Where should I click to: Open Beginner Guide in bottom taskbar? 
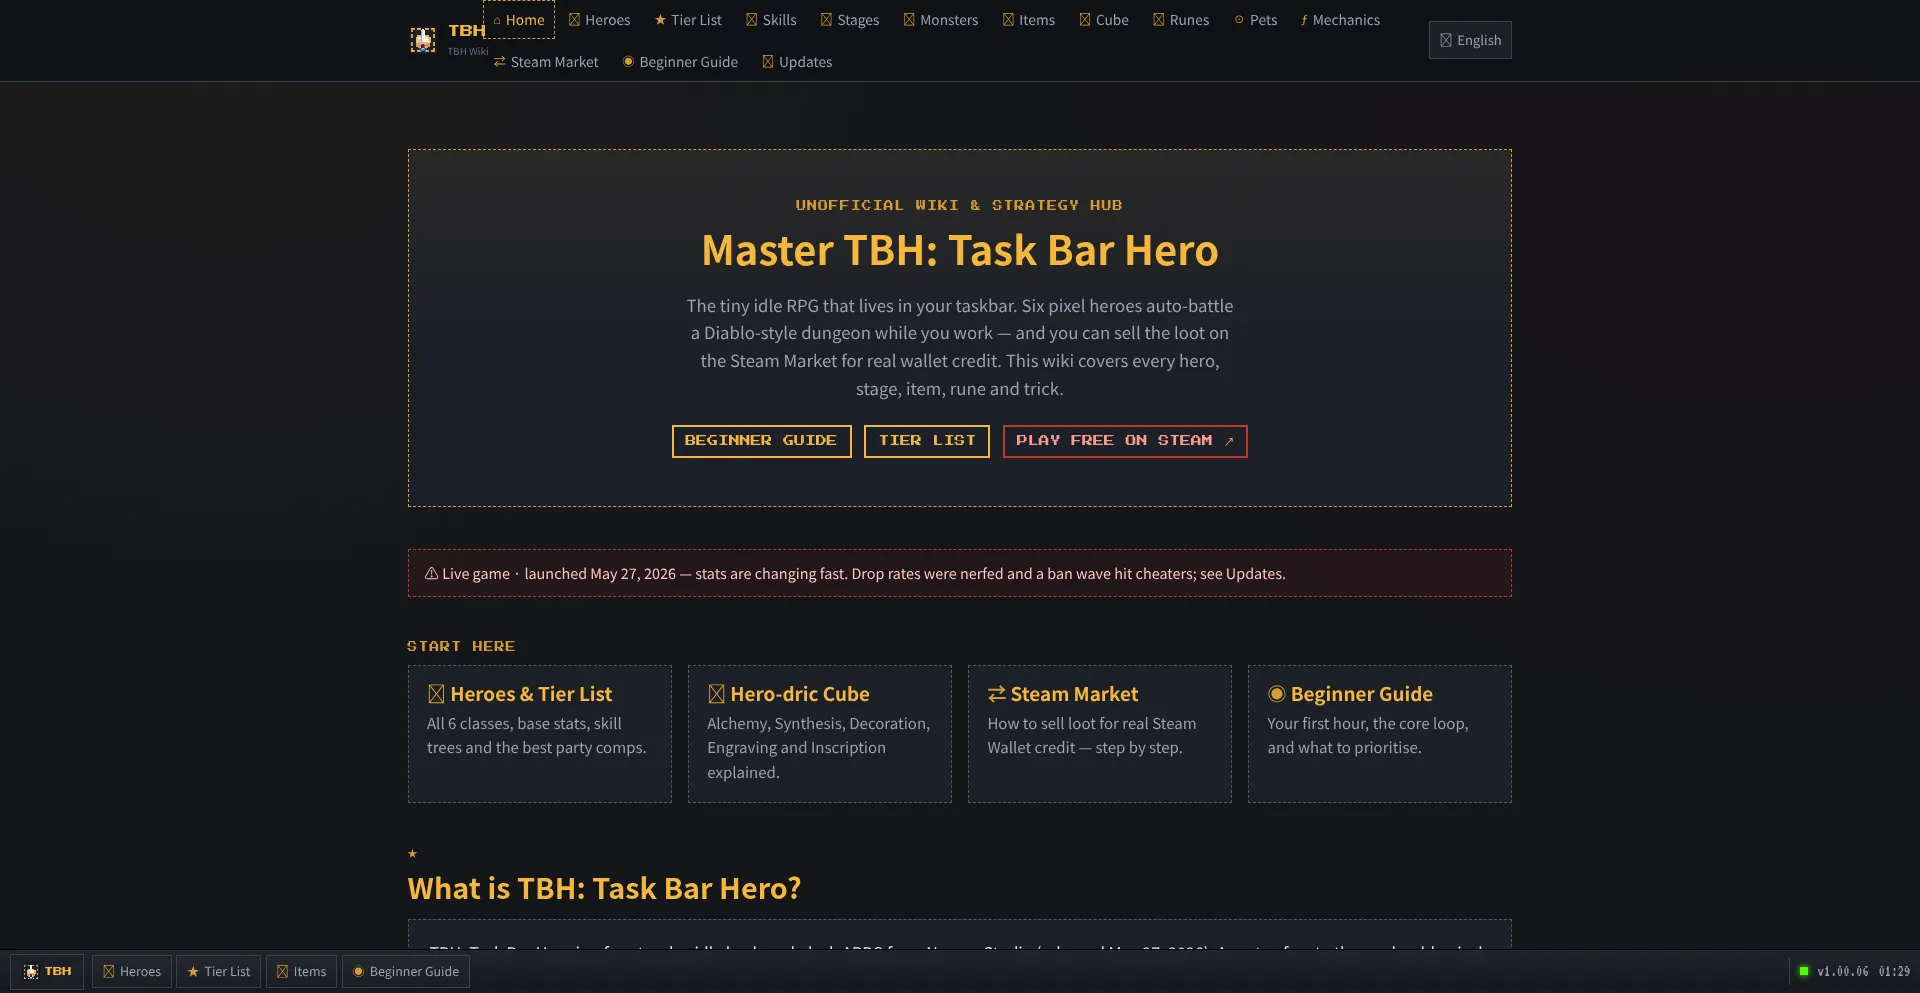406,972
